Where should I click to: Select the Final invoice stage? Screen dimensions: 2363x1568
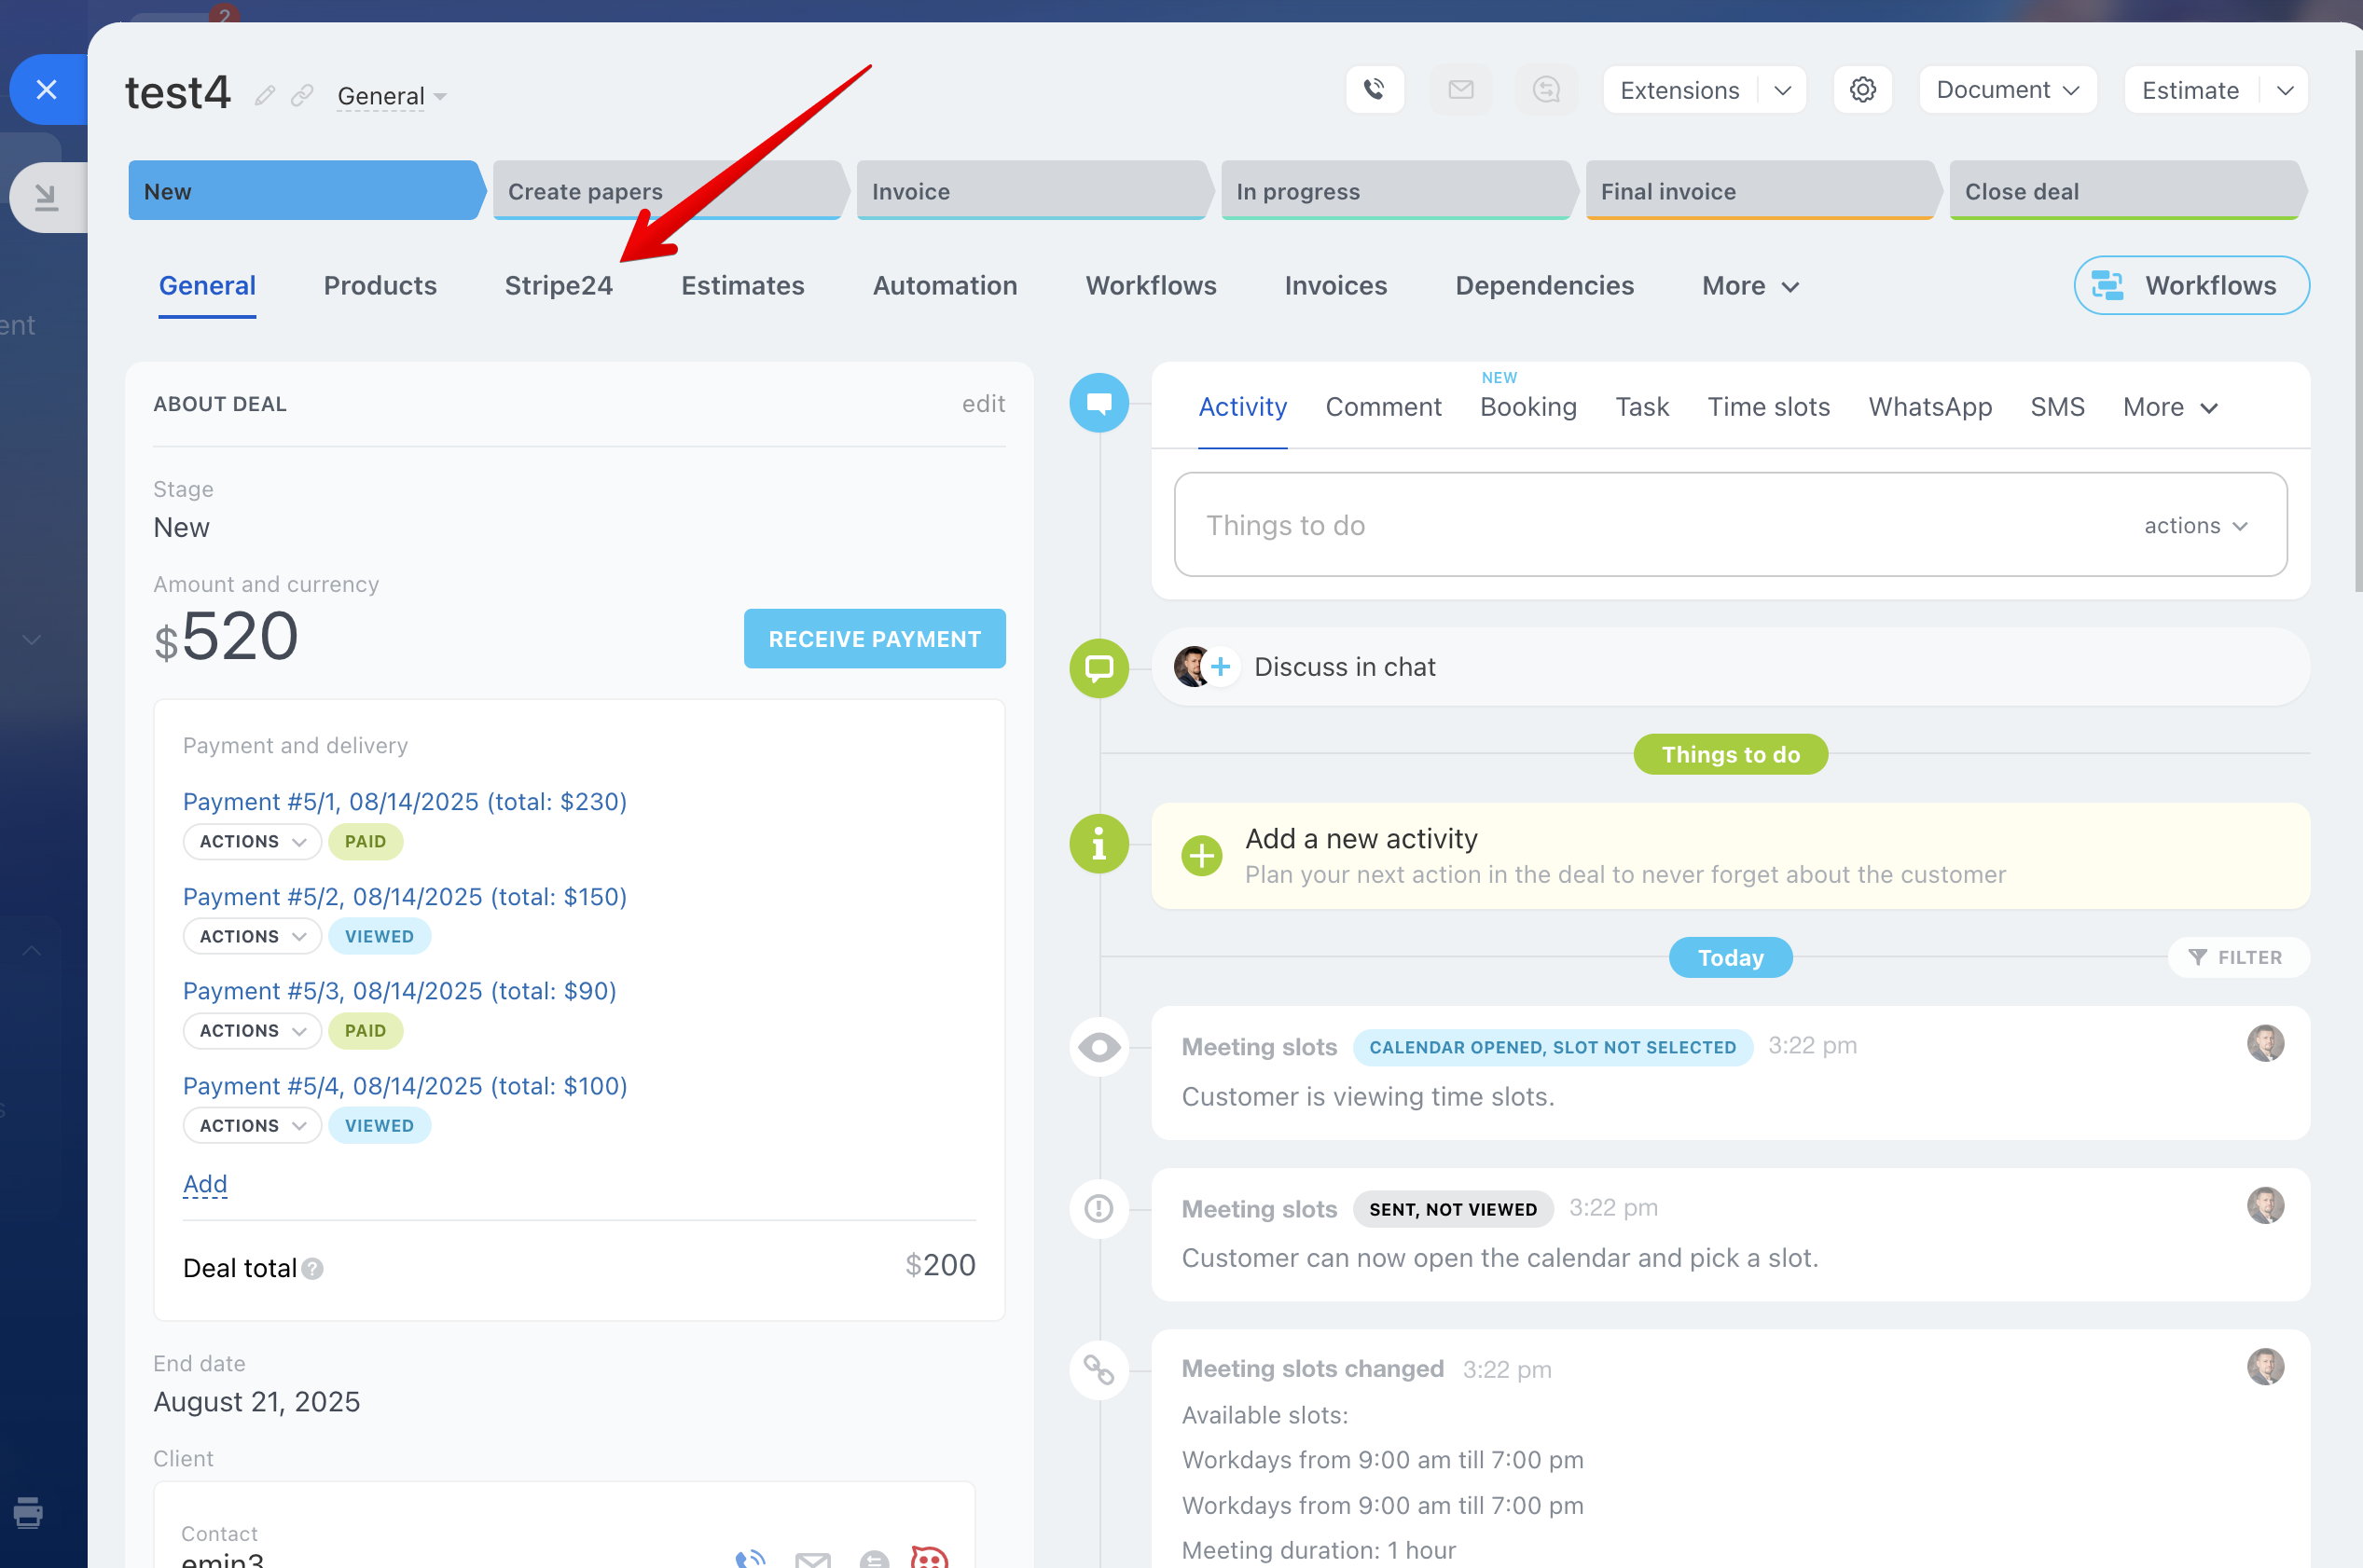[x=1759, y=191]
